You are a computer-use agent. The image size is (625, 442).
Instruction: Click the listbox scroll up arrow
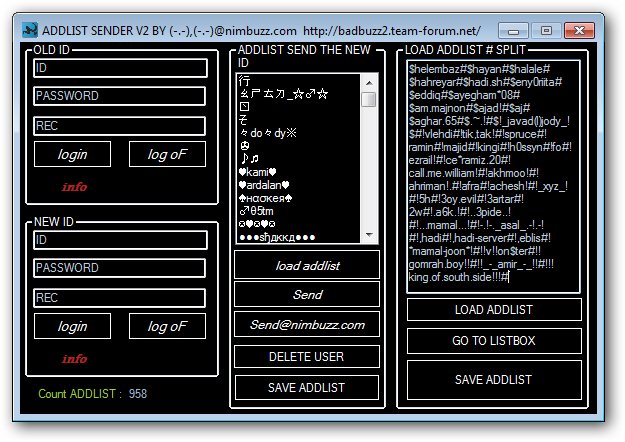pyautogui.click(x=369, y=83)
